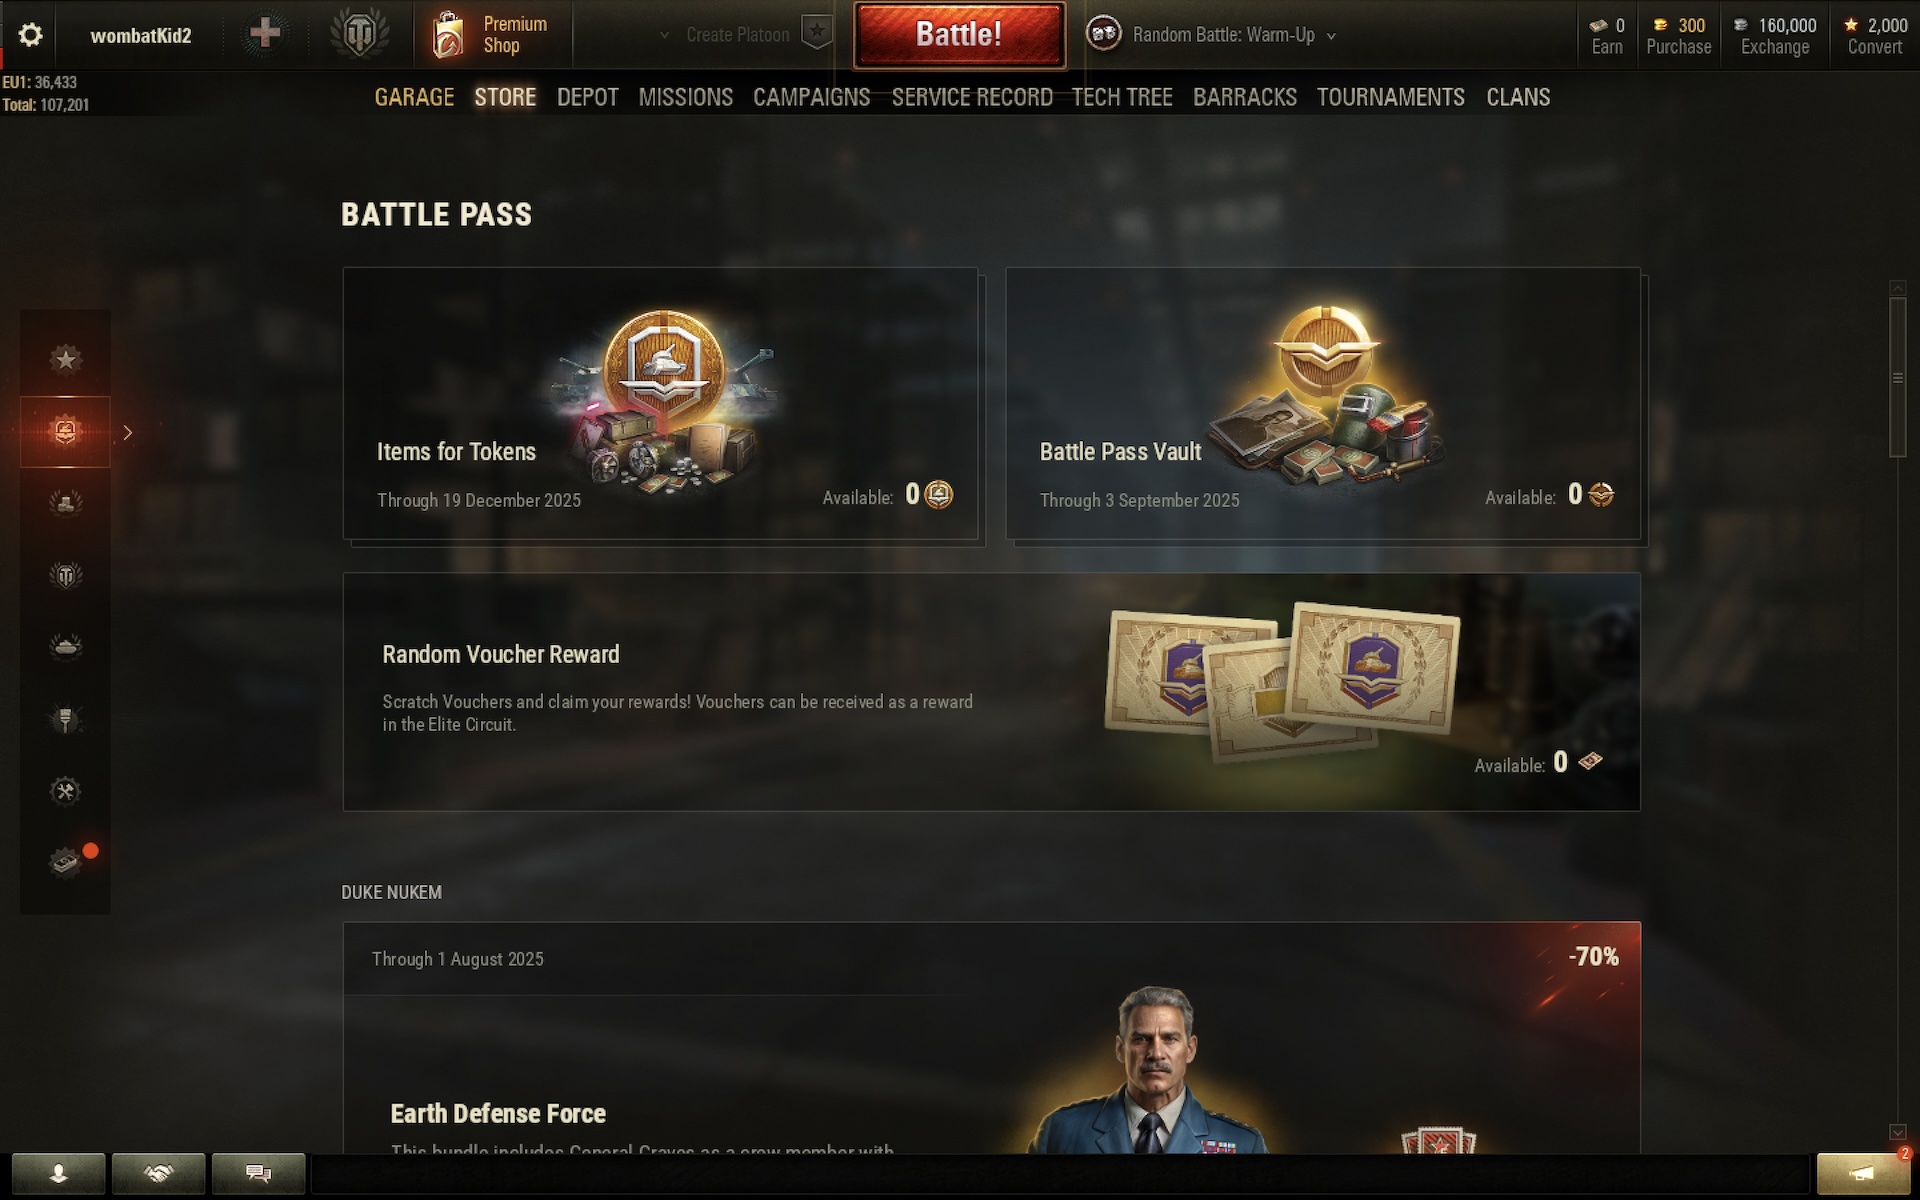Open the settings gear menu

30,35
